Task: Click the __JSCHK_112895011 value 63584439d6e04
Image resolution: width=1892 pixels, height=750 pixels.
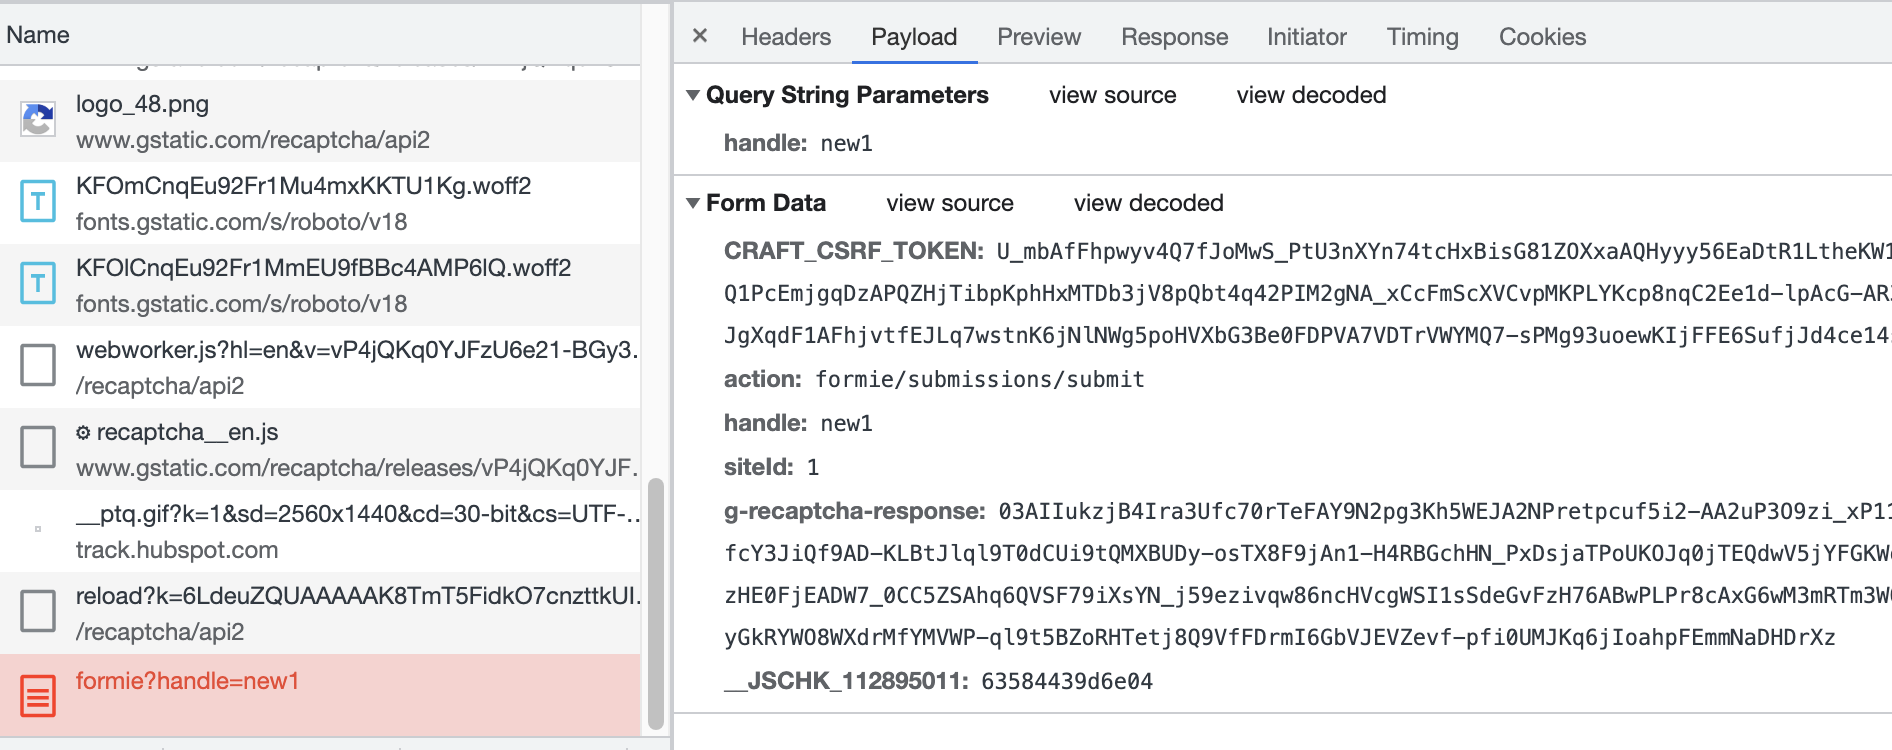Action: (1067, 681)
